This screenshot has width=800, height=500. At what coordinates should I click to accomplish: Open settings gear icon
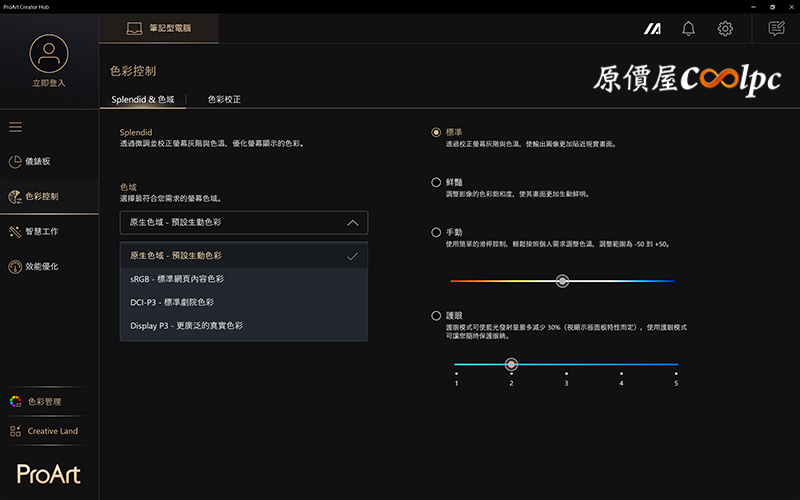click(x=725, y=29)
